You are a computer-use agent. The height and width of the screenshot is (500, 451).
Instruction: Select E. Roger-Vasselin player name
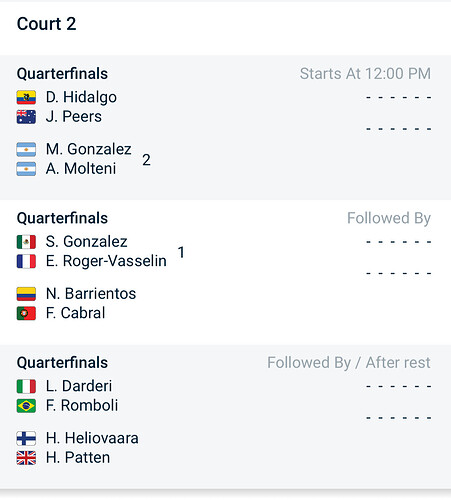pyautogui.click(x=106, y=261)
